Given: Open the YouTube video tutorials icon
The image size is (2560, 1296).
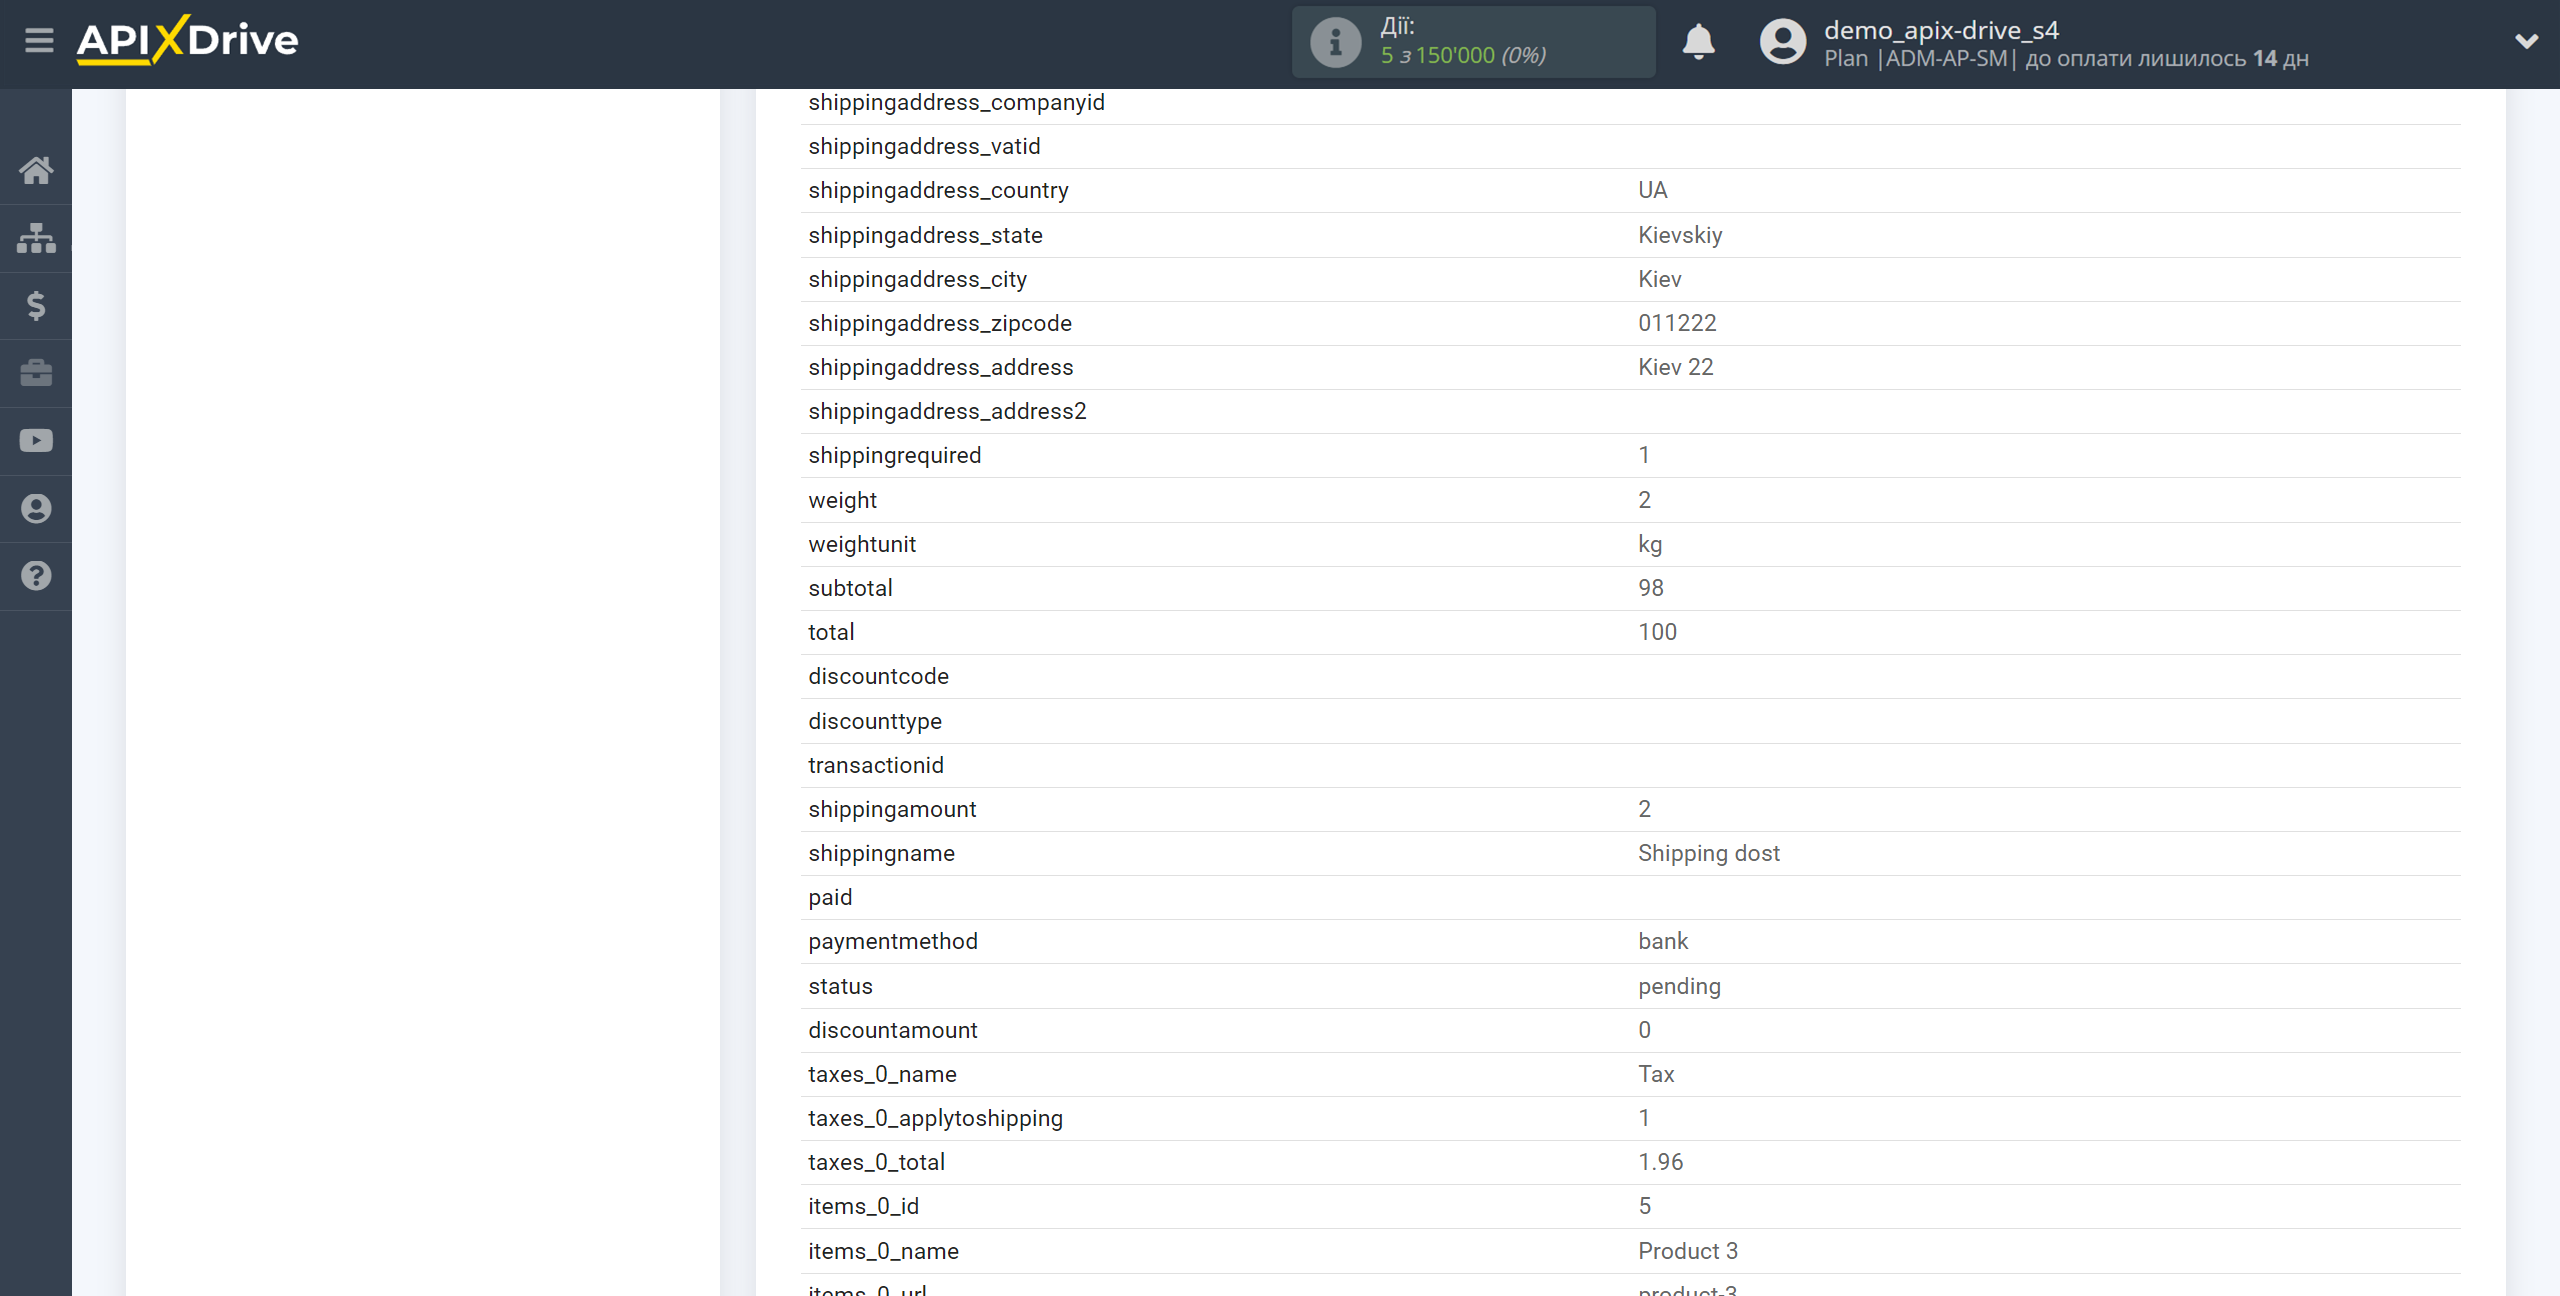Looking at the screenshot, I should (x=36, y=441).
